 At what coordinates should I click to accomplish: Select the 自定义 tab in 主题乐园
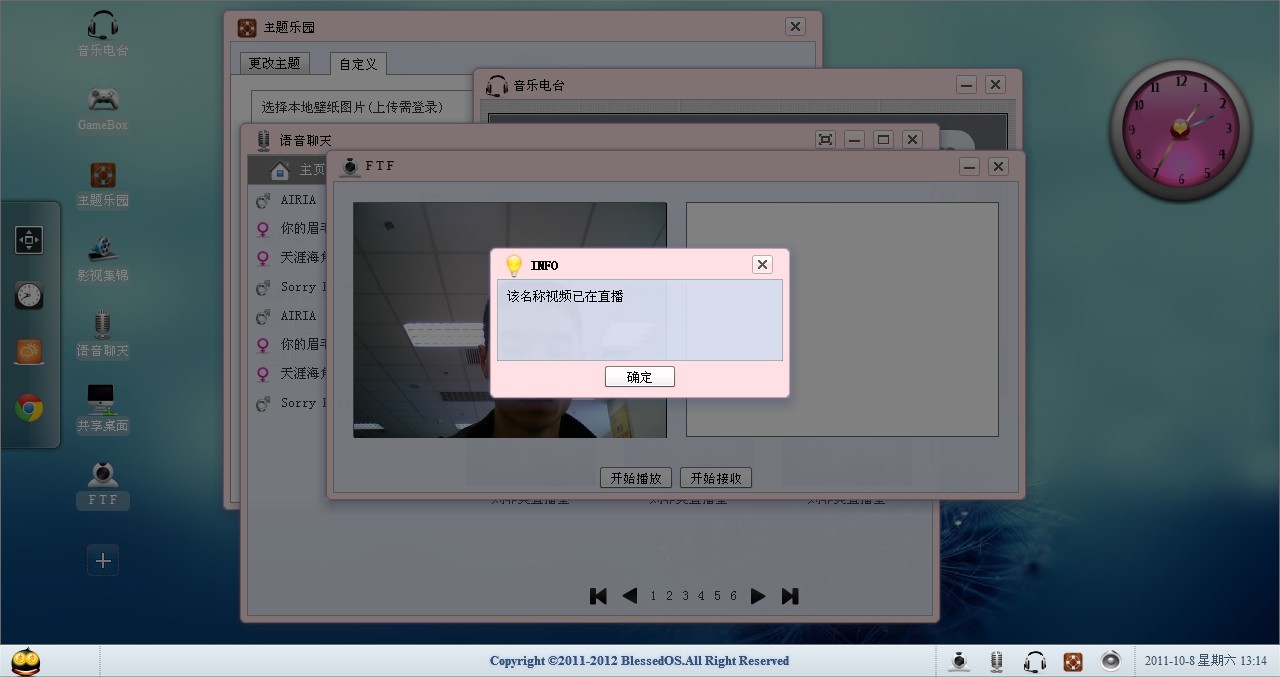[357, 62]
